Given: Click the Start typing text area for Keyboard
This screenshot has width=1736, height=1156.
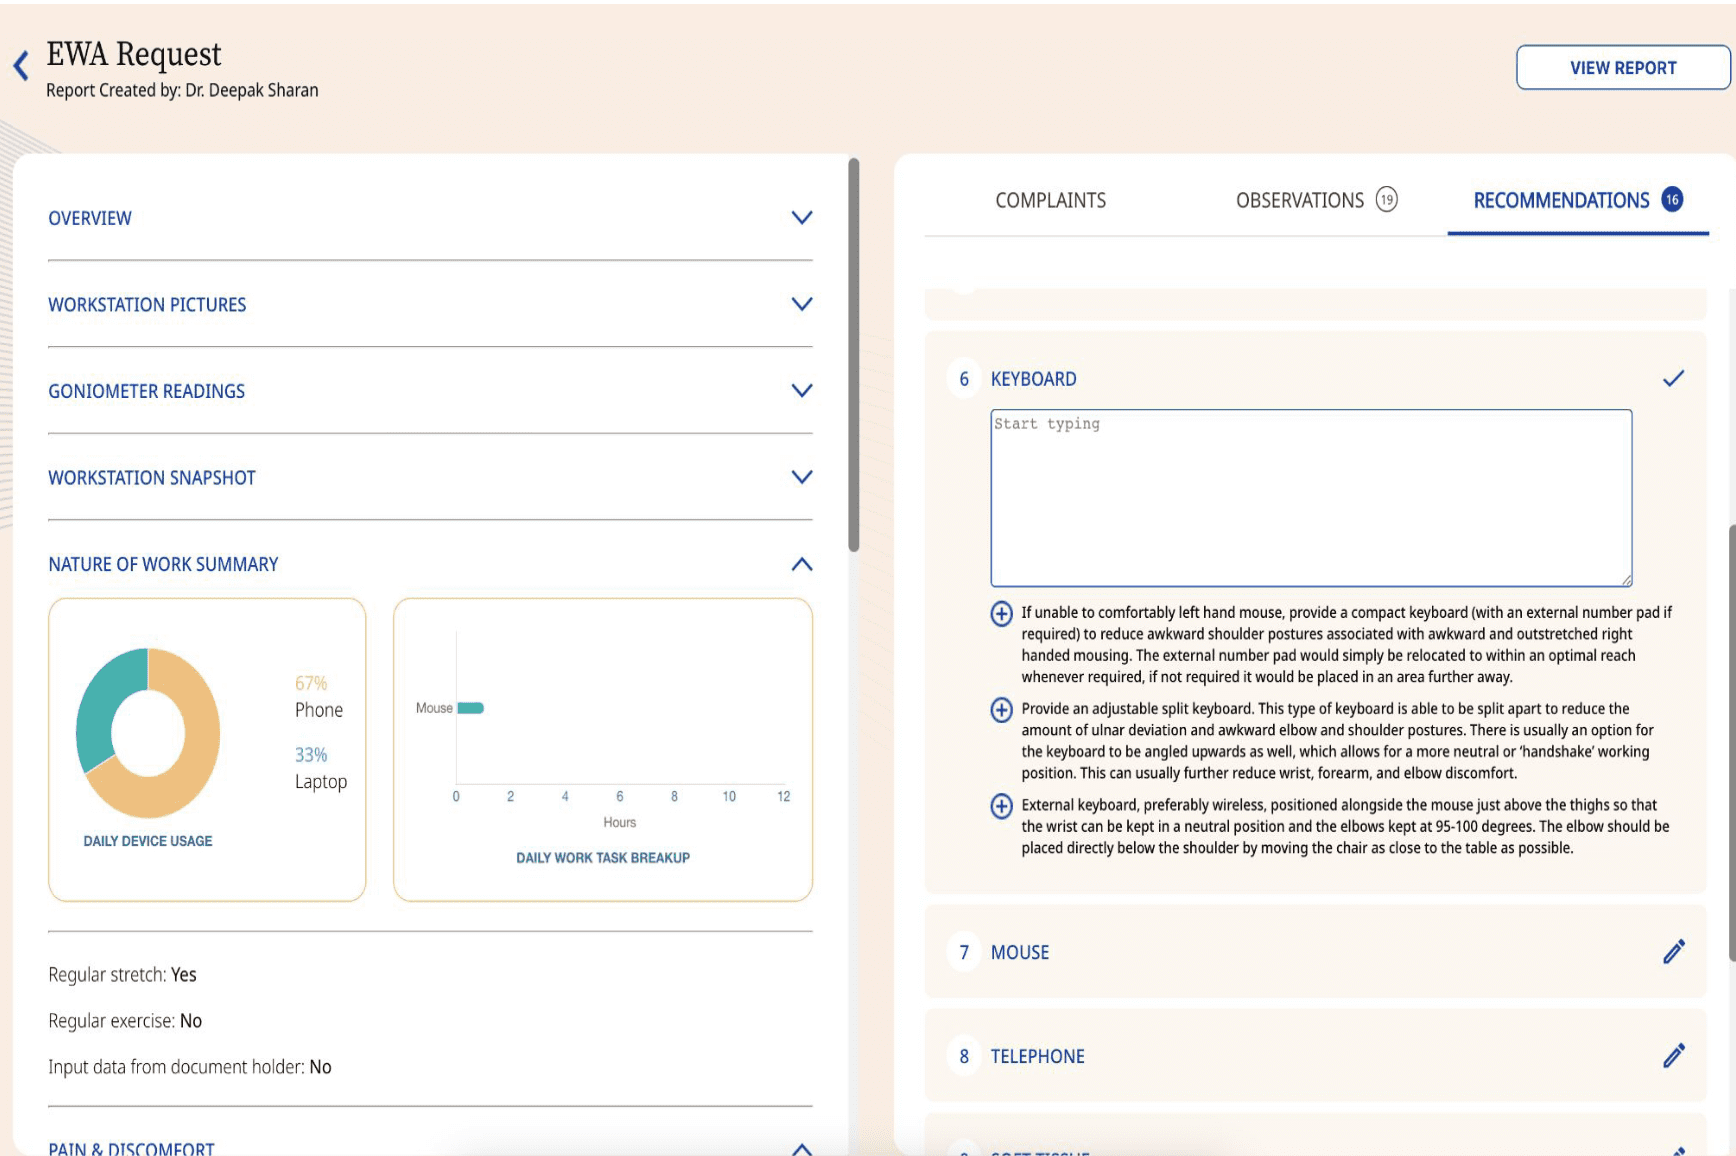Looking at the screenshot, I should coord(1311,497).
